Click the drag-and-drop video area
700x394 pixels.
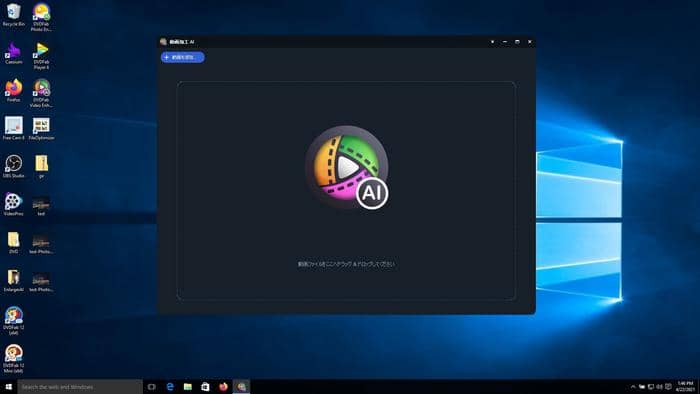pyautogui.click(x=346, y=191)
